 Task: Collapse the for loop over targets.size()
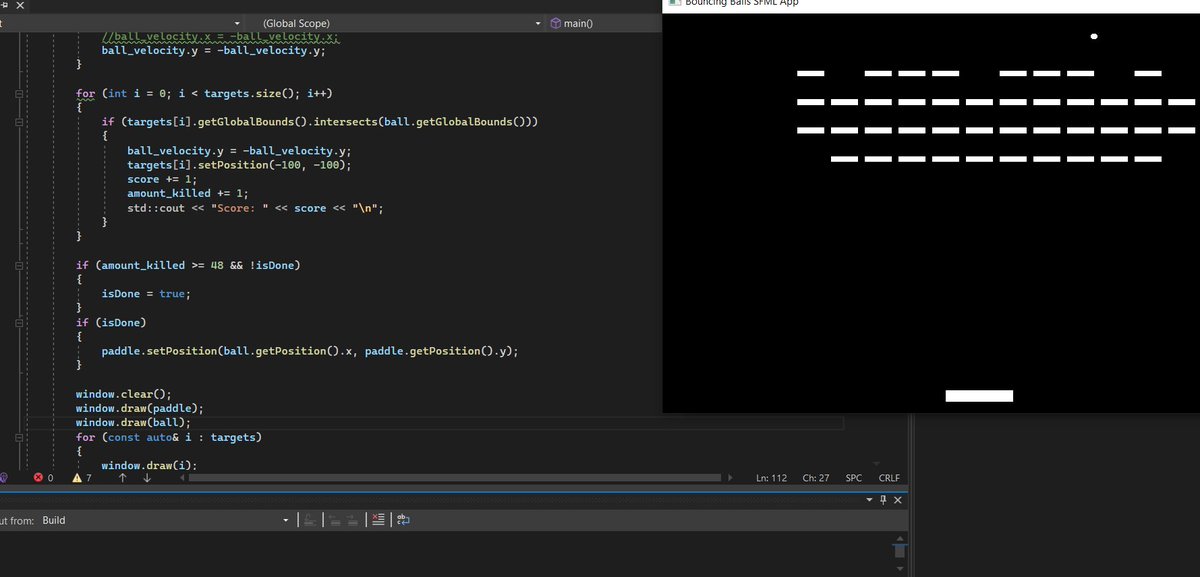[x=20, y=93]
